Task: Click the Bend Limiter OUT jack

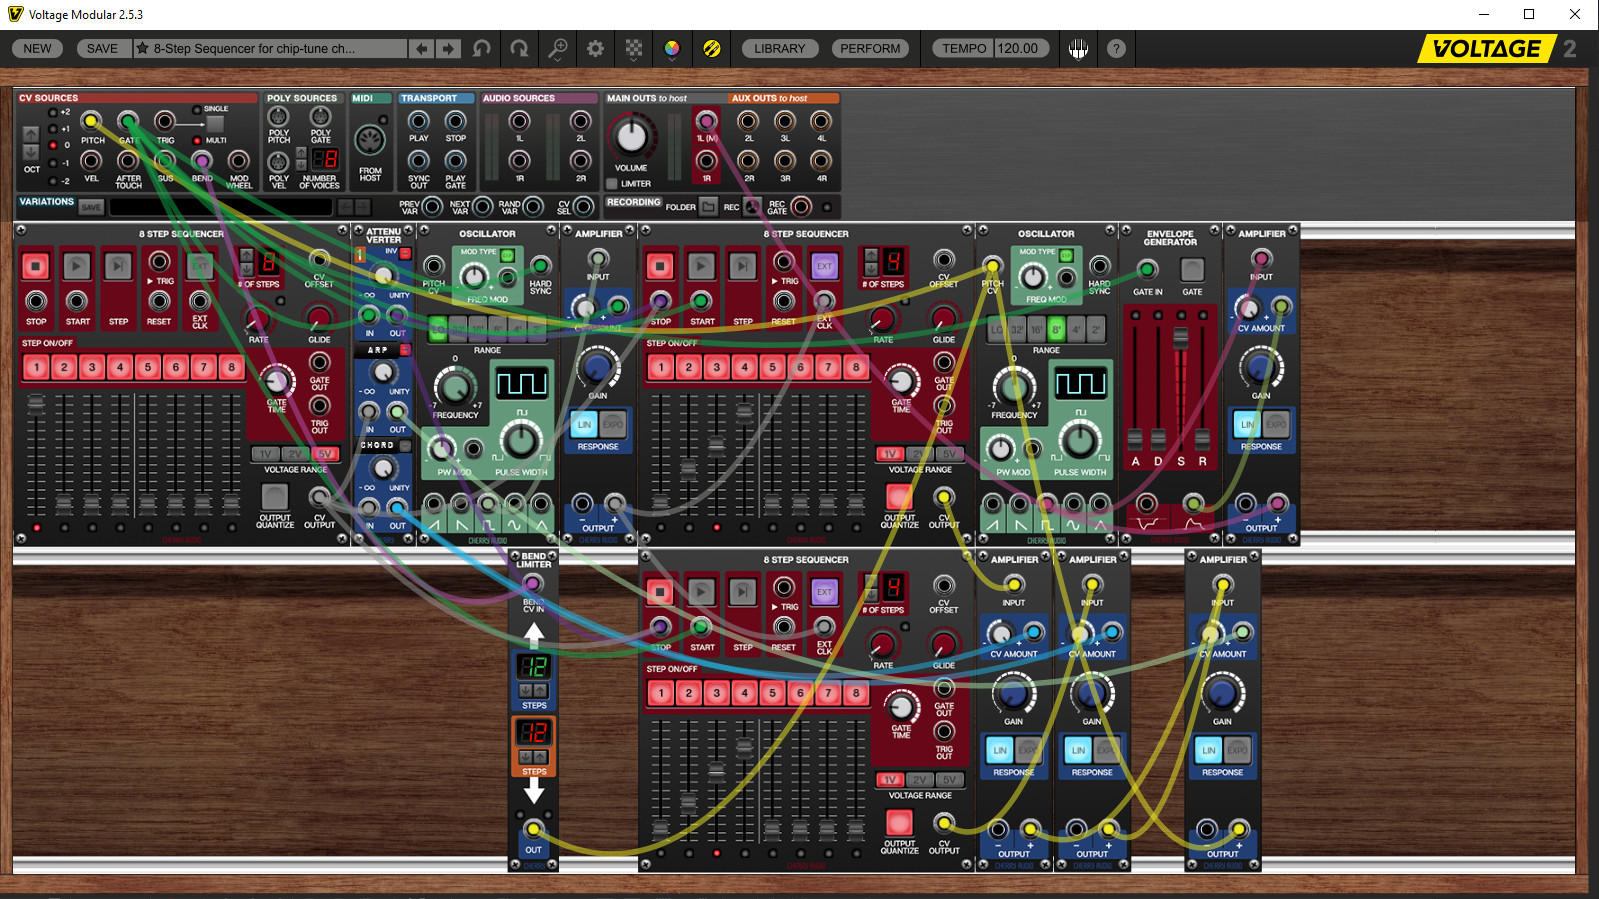Action: click(x=534, y=829)
